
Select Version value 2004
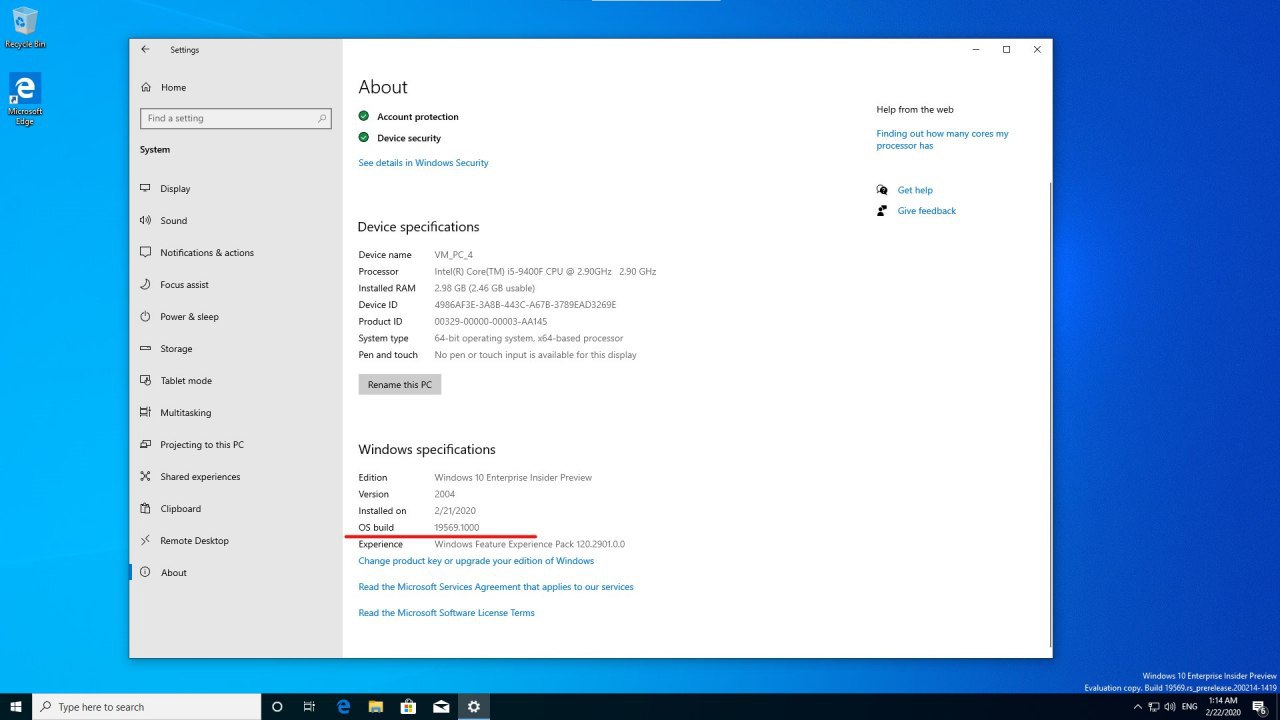(x=445, y=494)
